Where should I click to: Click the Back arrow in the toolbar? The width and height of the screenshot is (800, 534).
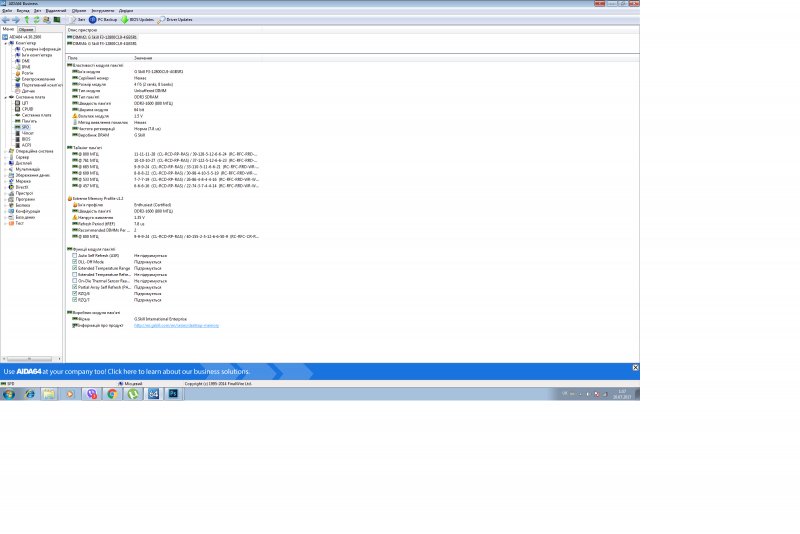pos(7,19)
